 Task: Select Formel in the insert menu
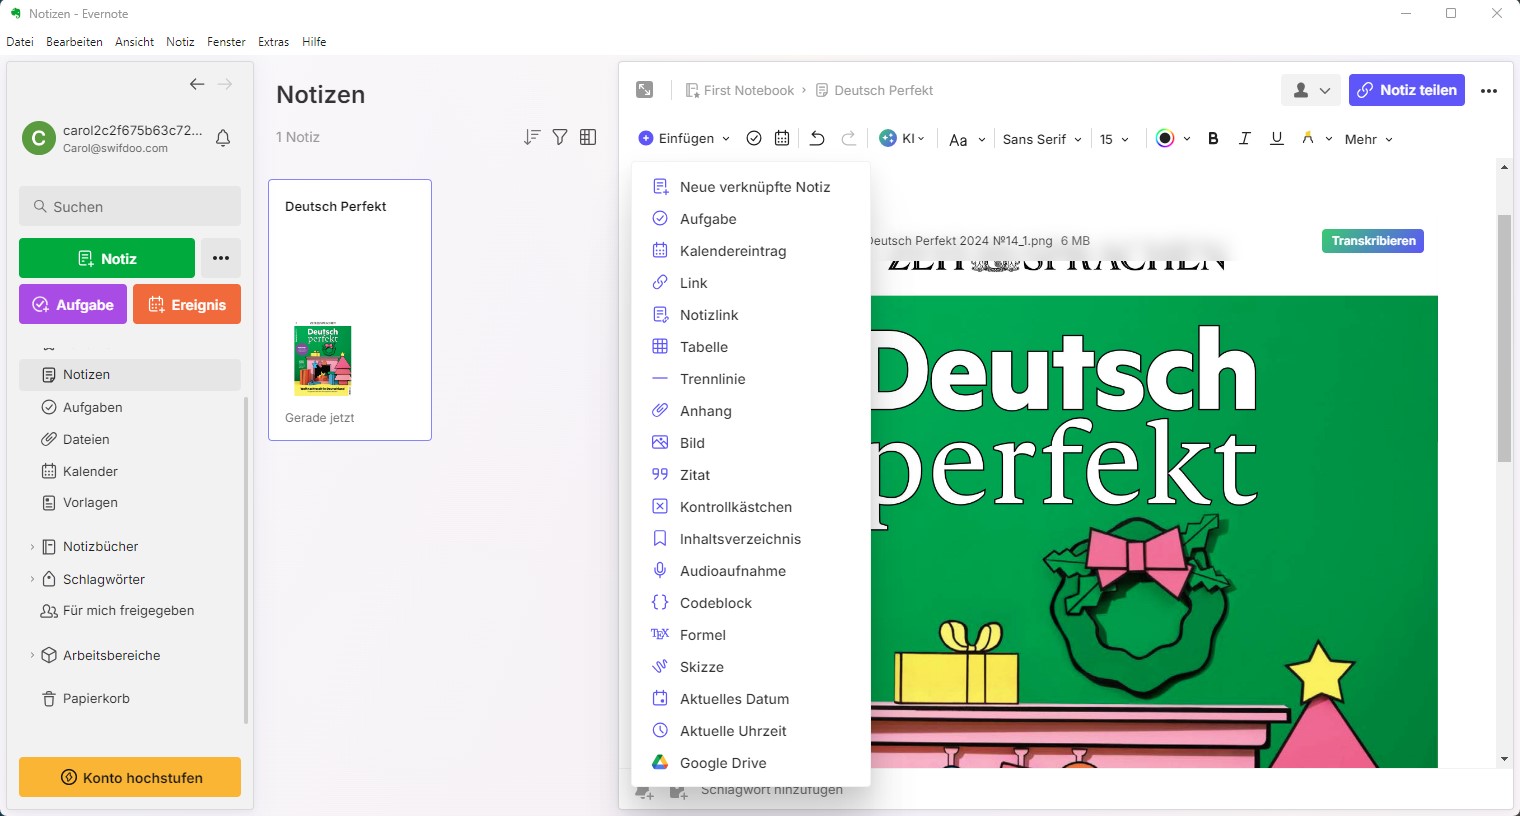(x=751, y=635)
